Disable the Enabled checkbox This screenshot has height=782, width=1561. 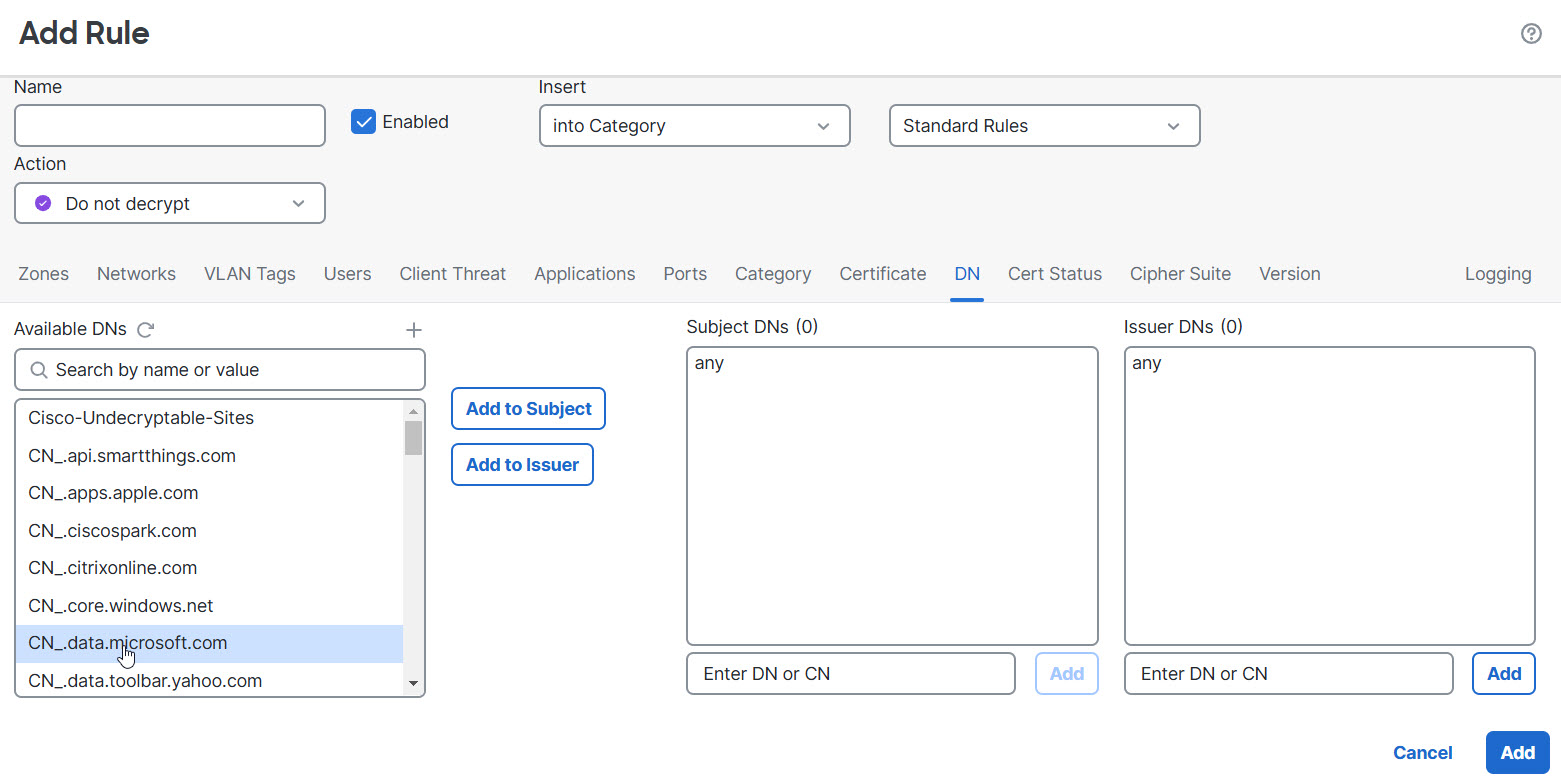click(362, 121)
